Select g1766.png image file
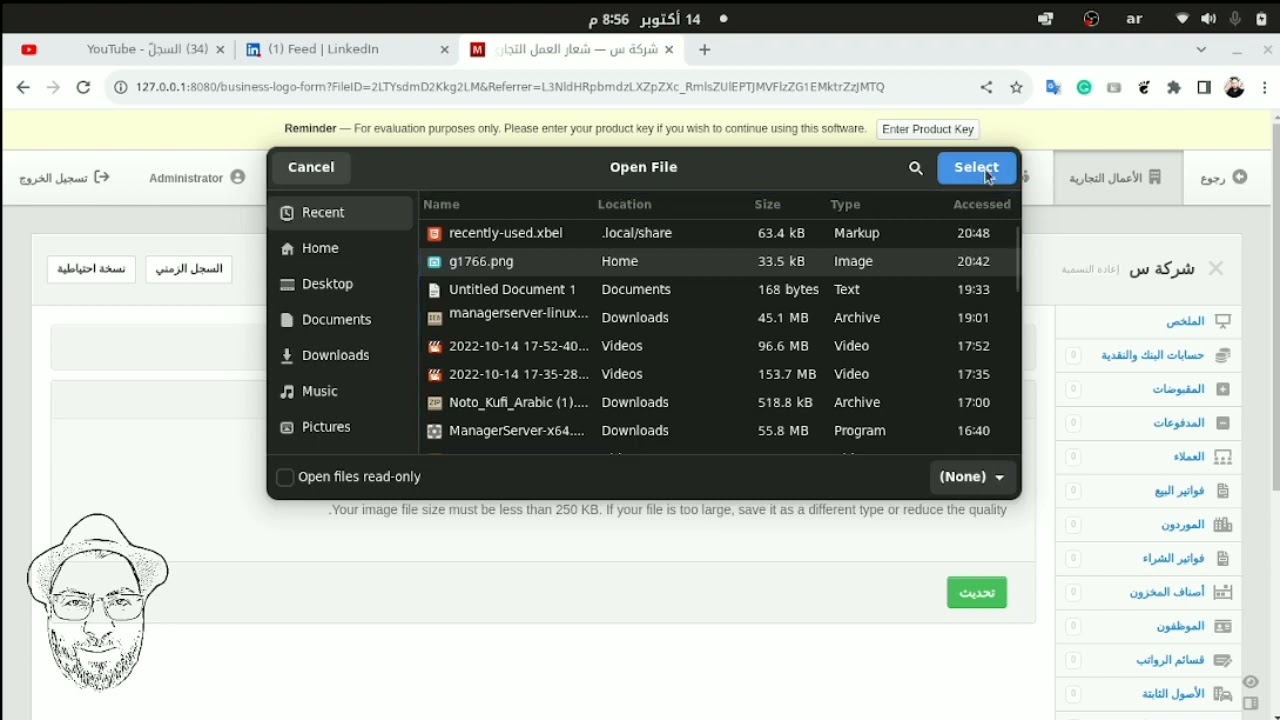 (x=717, y=261)
